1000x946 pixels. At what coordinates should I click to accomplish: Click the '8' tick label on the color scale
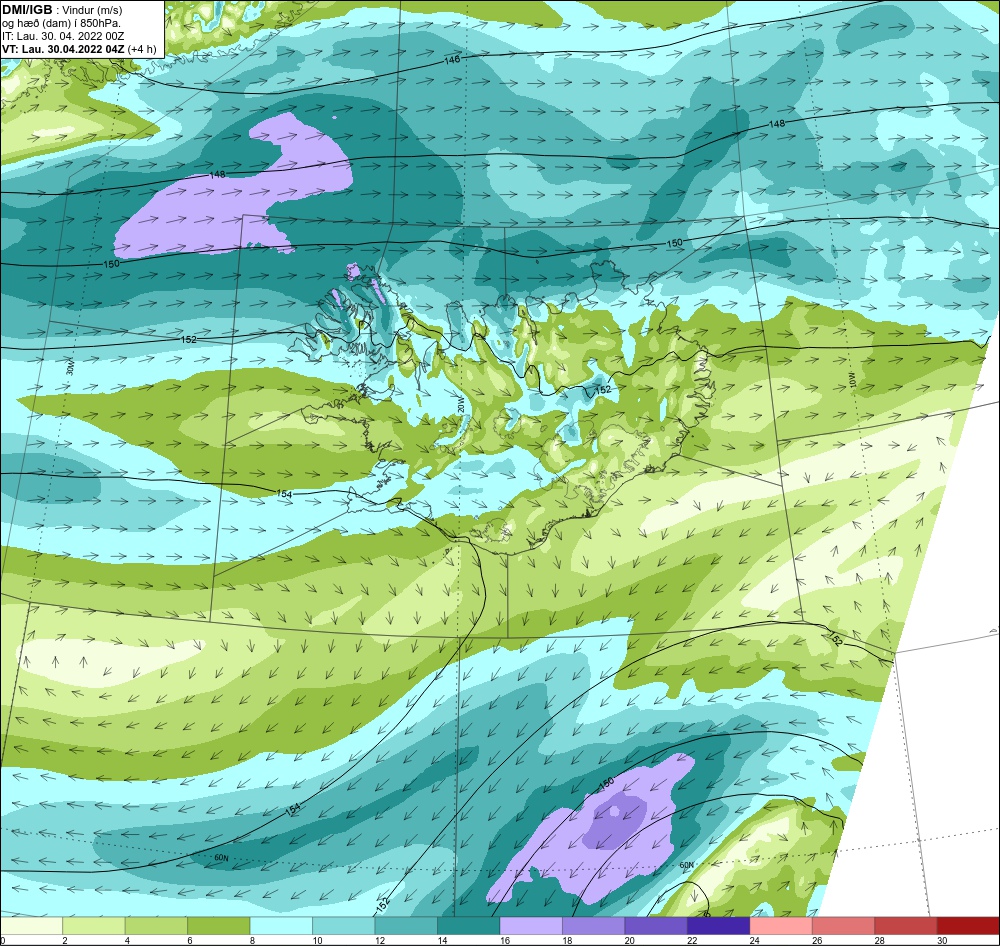click(x=253, y=940)
